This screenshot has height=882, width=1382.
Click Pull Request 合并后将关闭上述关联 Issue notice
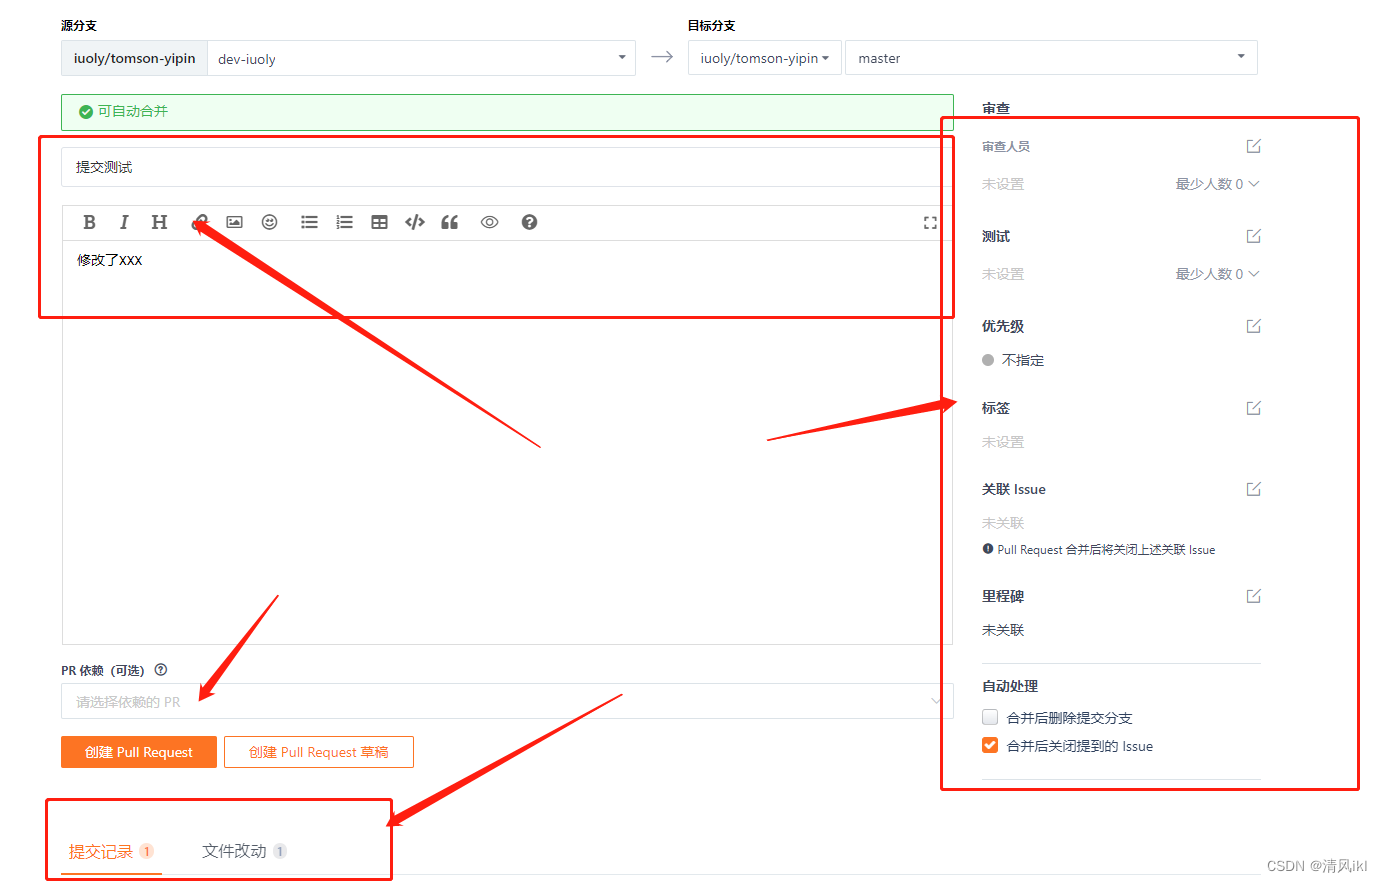click(x=1099, y=550)
